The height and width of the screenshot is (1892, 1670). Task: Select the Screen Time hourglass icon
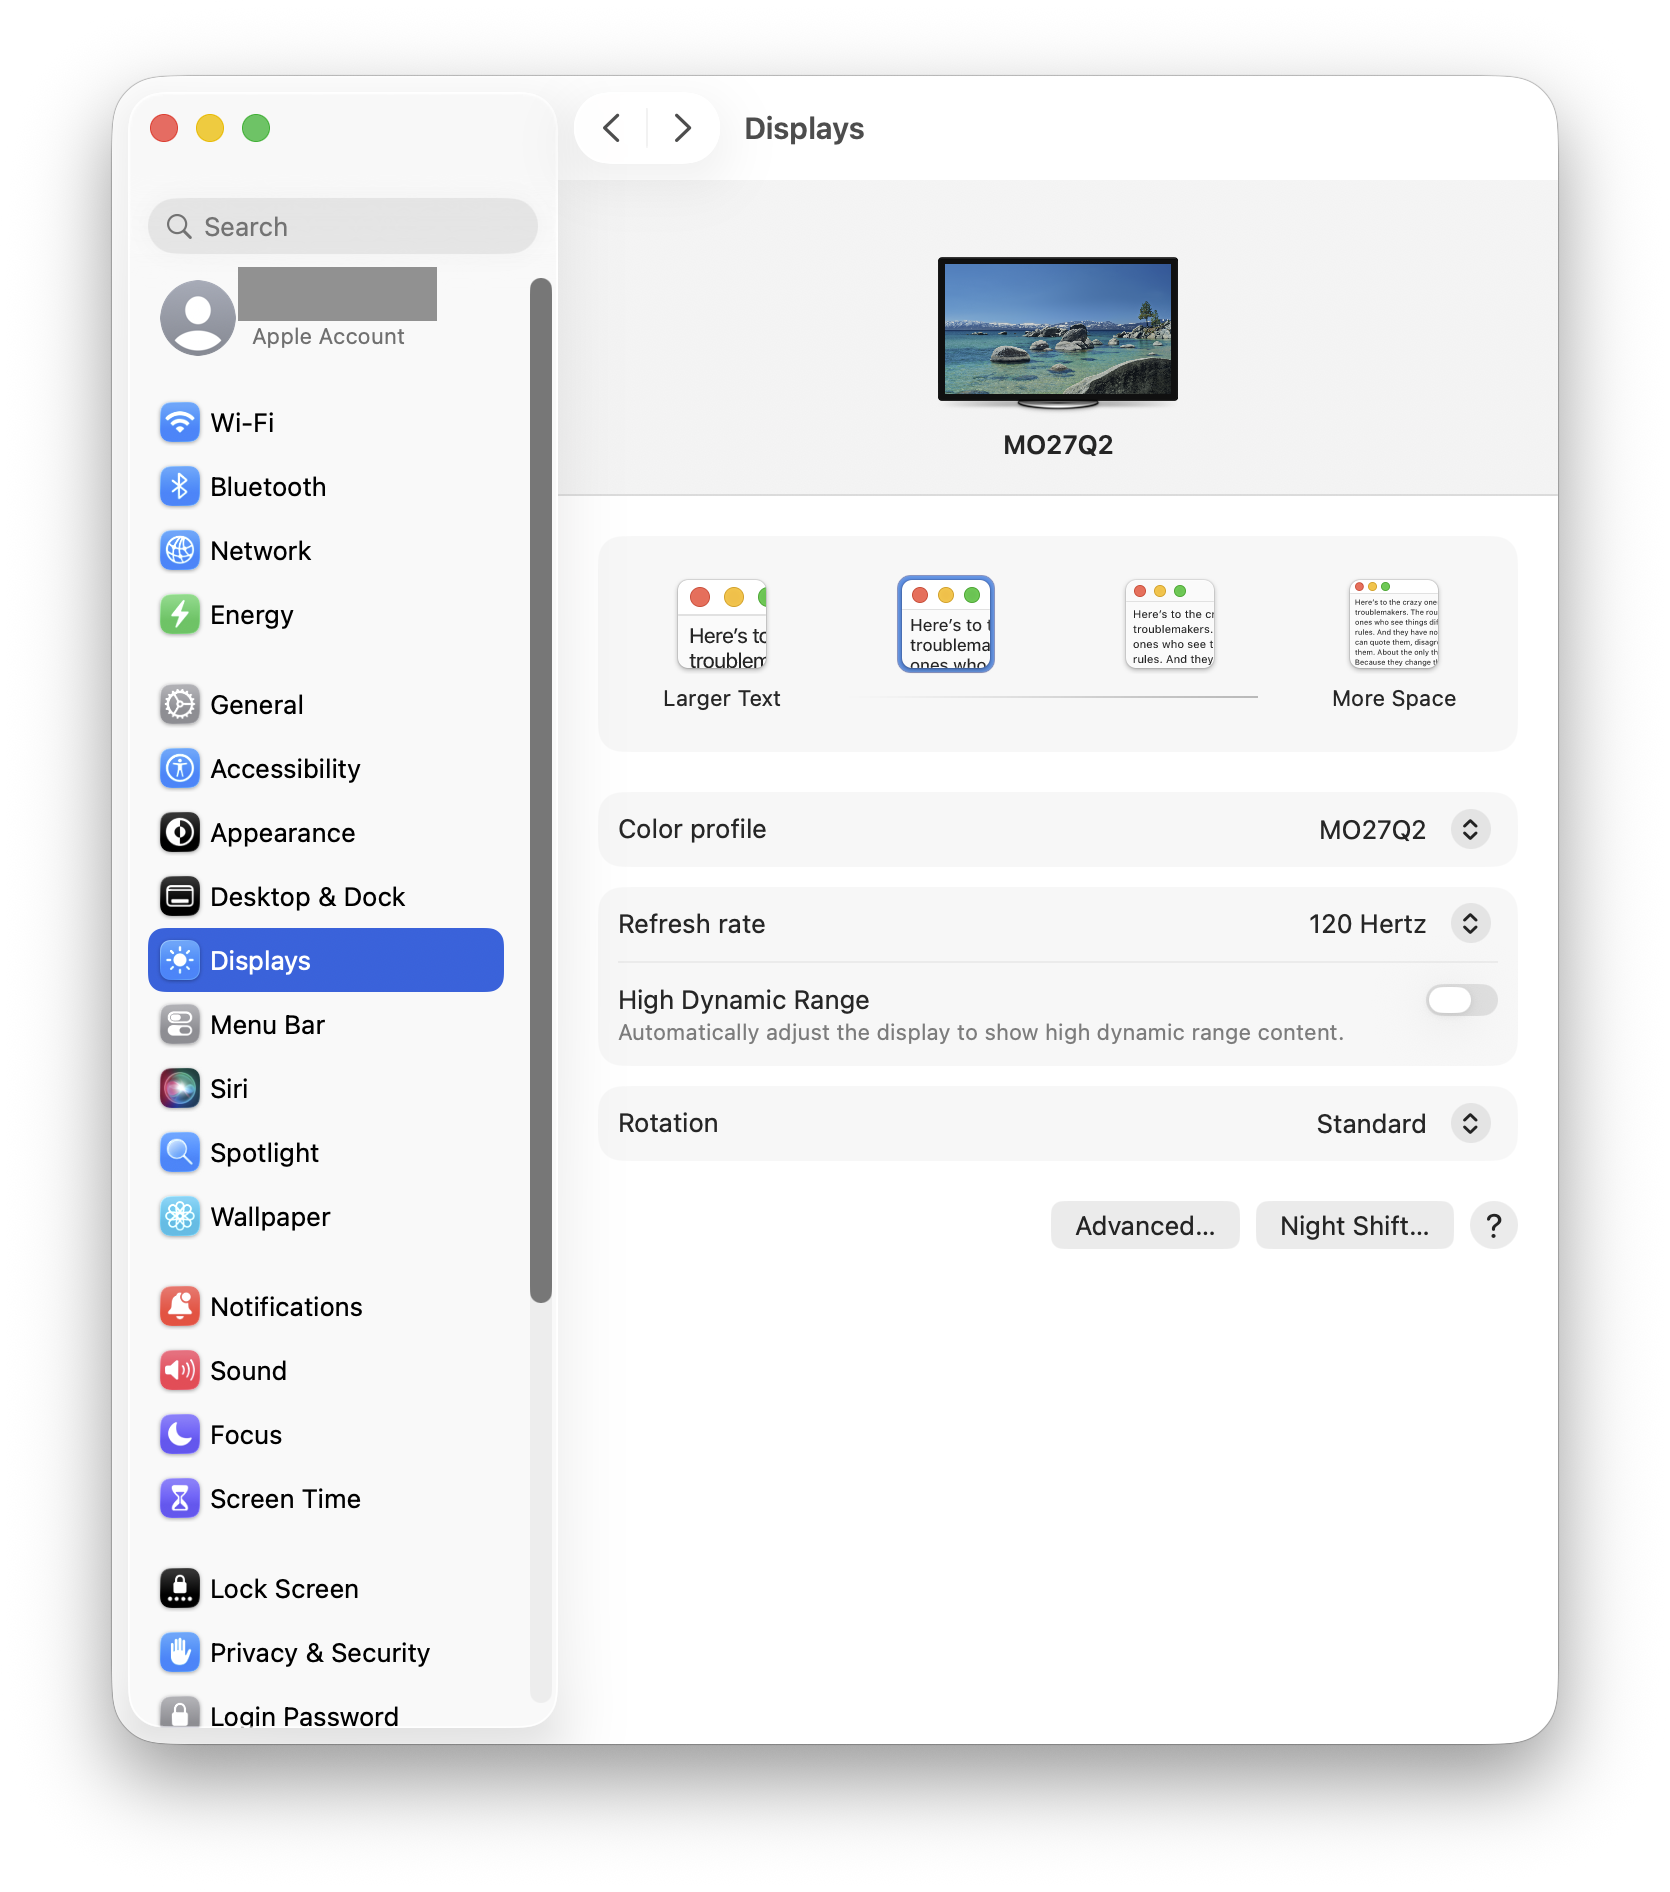coord(180,1499)
